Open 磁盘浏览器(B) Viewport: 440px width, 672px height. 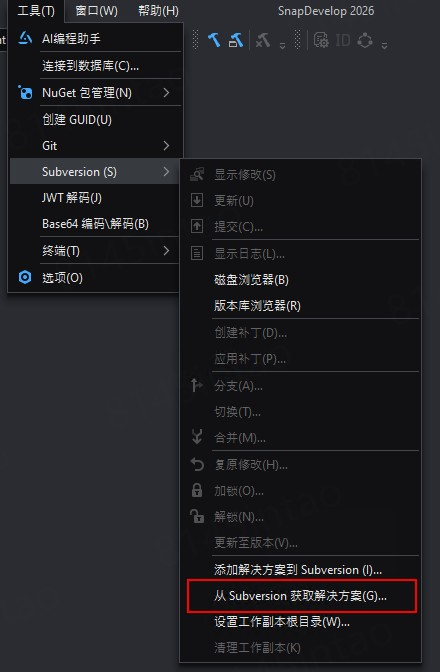[x=300, y=279]
